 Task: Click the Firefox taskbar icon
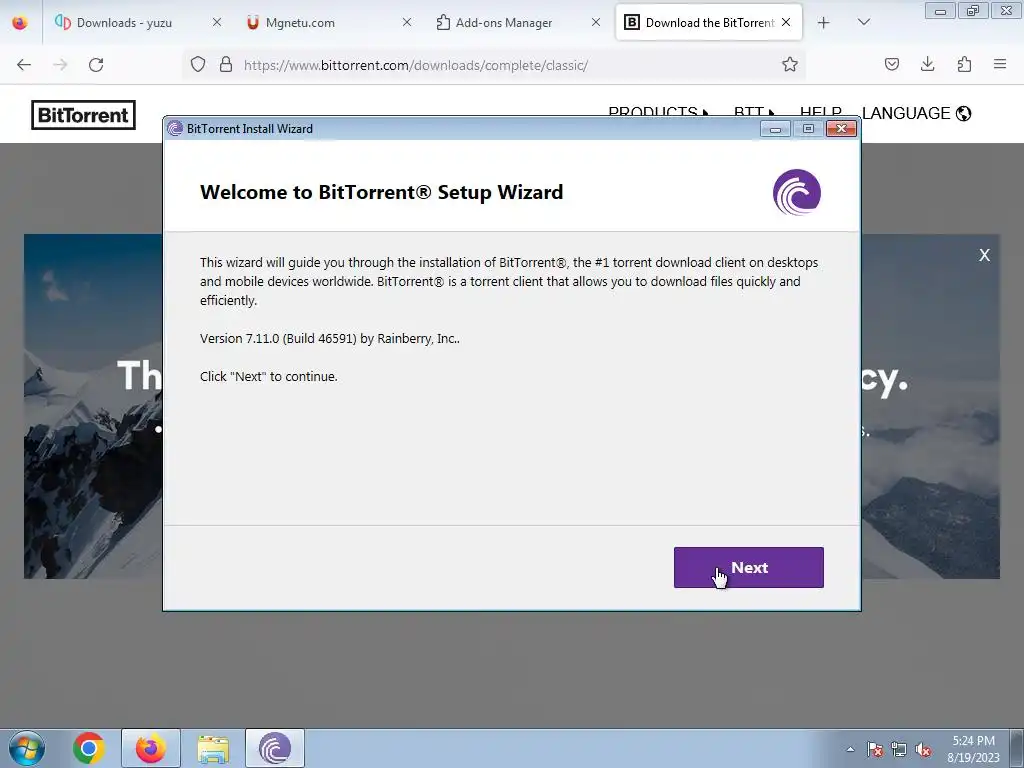[151, 748]
